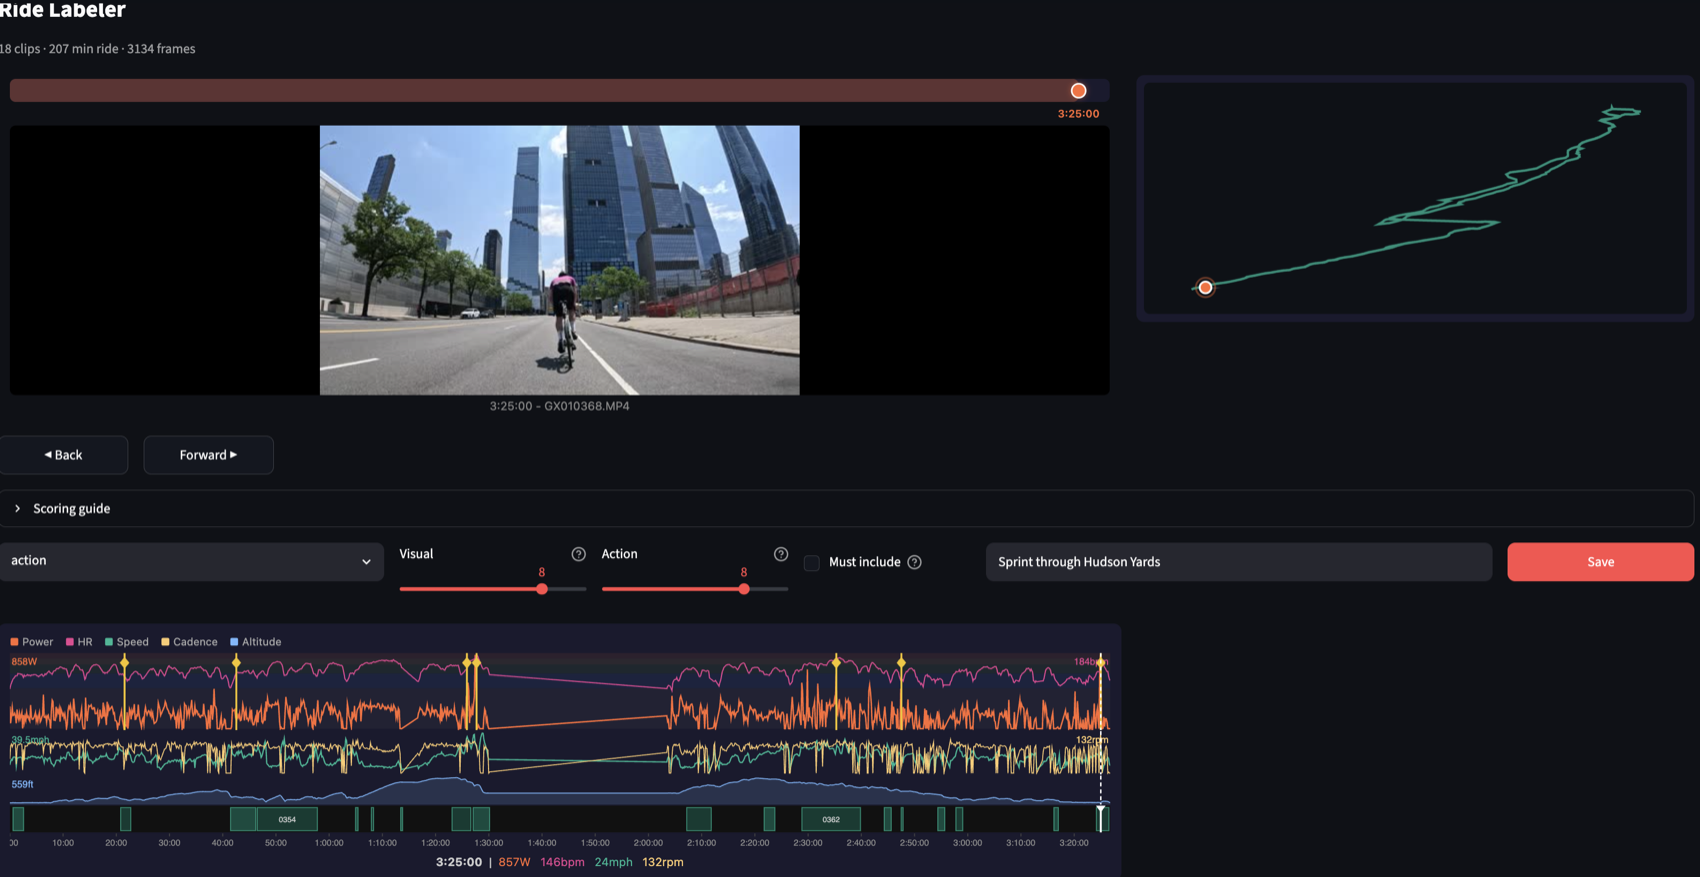1700x877 pixels.
Task: Select the clip block near 20:00
Action: (x=125, y=819)
